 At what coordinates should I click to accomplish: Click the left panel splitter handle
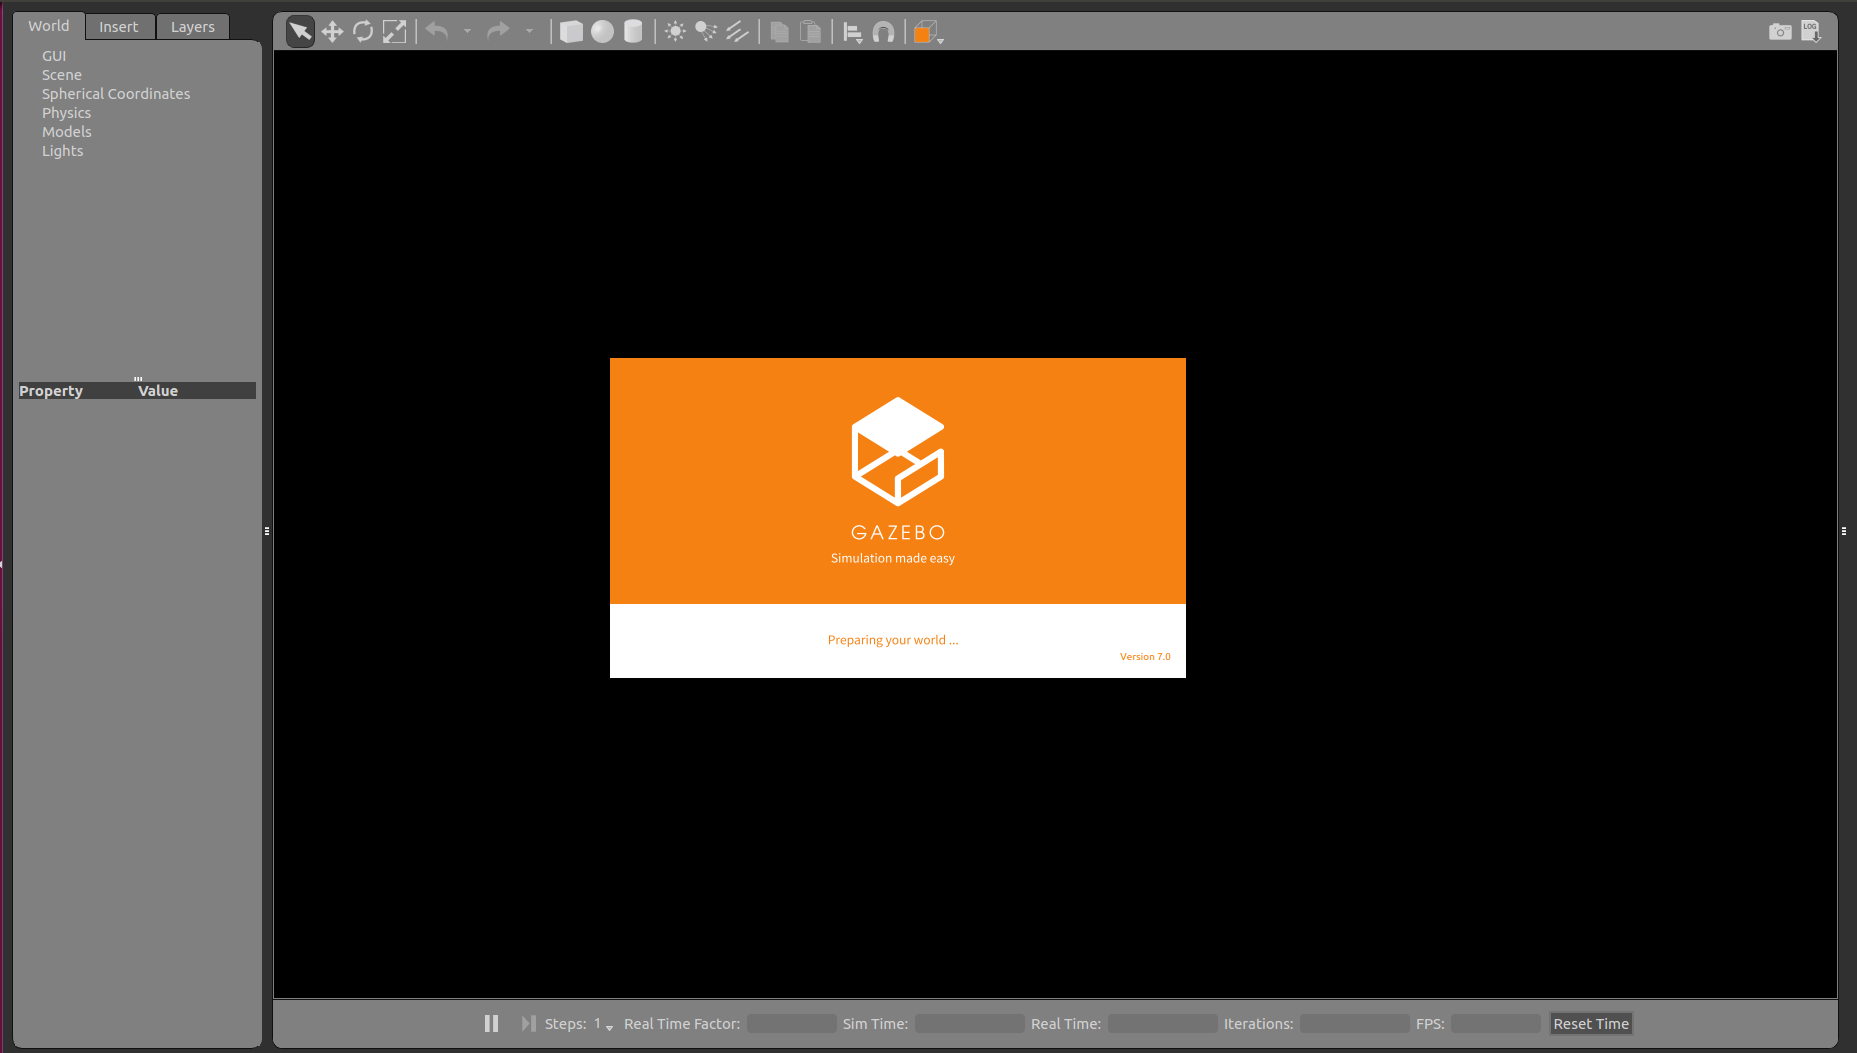267,531
